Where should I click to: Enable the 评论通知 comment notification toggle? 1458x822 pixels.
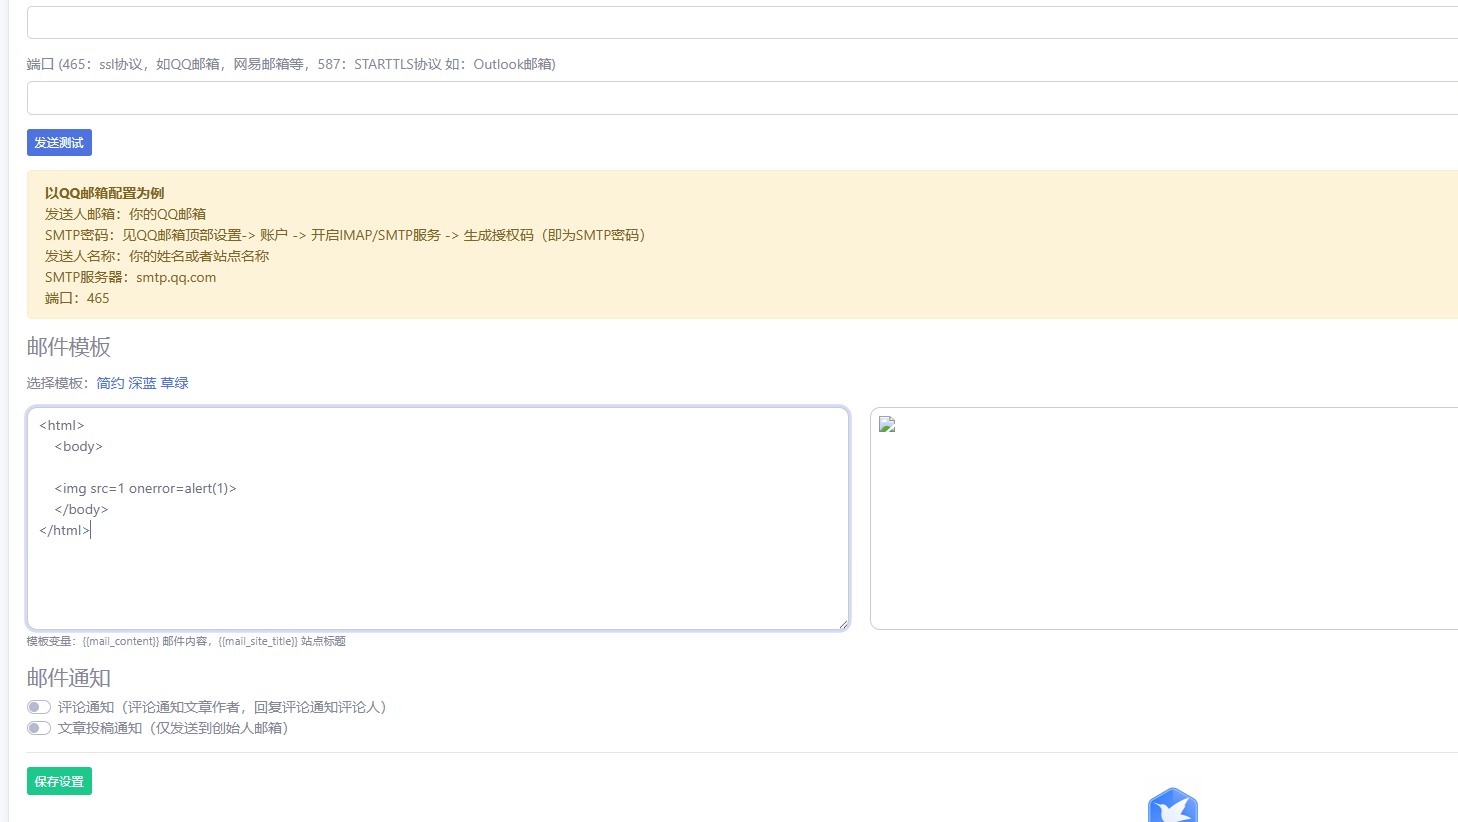[38, 706]
